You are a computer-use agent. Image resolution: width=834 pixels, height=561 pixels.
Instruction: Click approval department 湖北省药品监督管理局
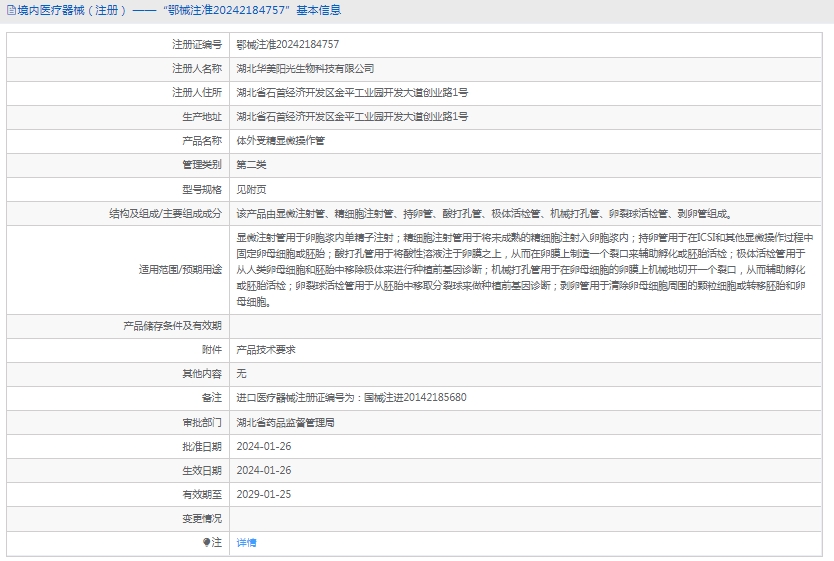tap(285, 422)
